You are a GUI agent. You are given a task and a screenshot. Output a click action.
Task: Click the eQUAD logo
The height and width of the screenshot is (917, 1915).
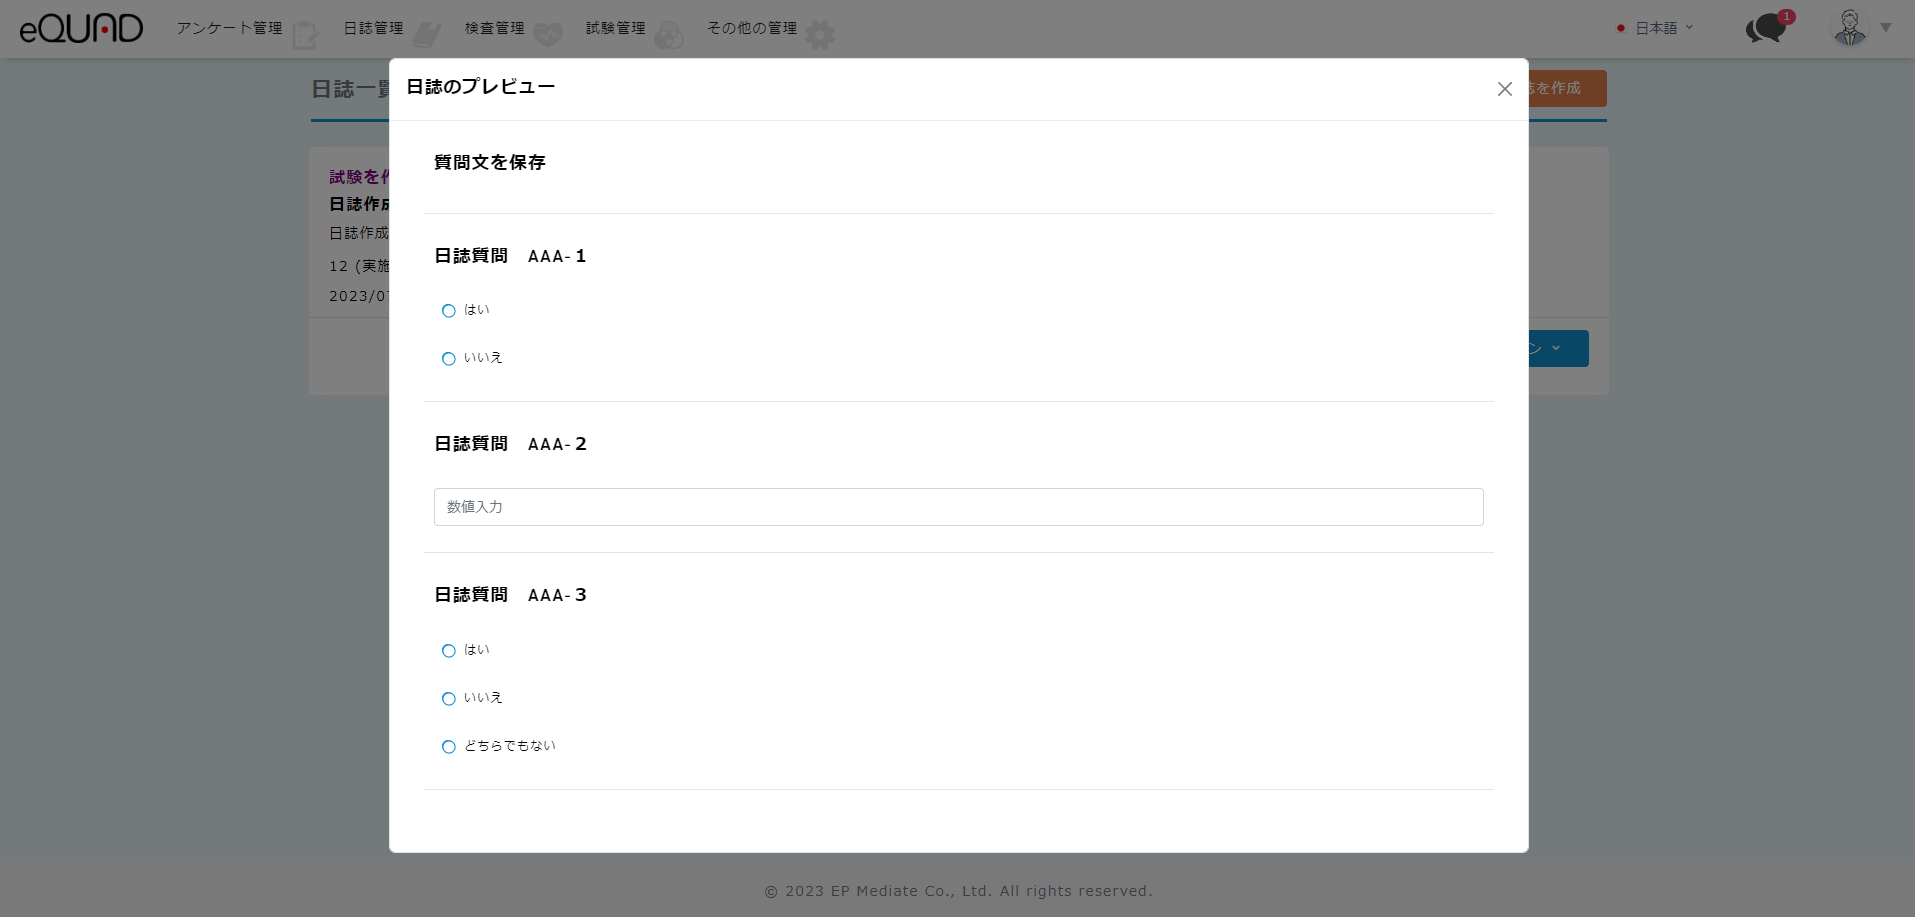point(81,29)
